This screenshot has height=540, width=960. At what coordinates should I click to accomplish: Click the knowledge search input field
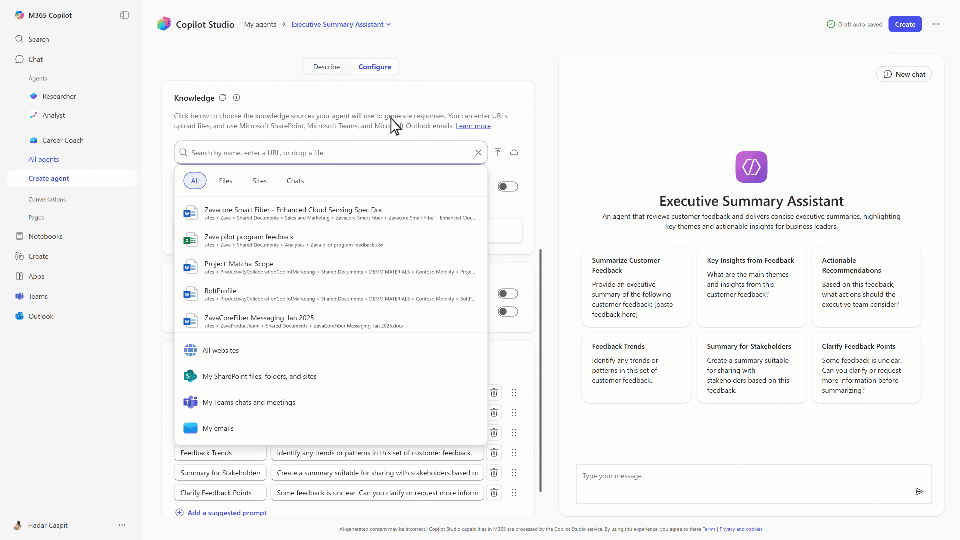(x=331, y=152)
